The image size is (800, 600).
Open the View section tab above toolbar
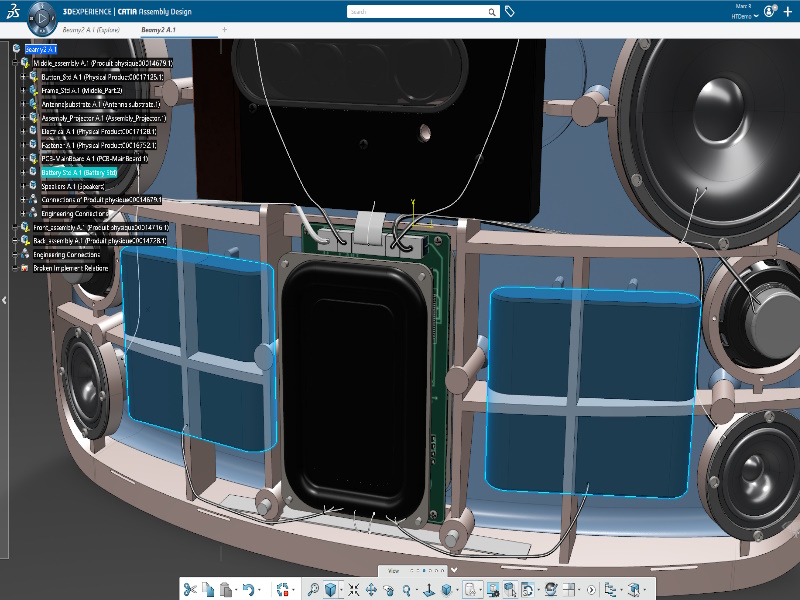coord(393,571)
